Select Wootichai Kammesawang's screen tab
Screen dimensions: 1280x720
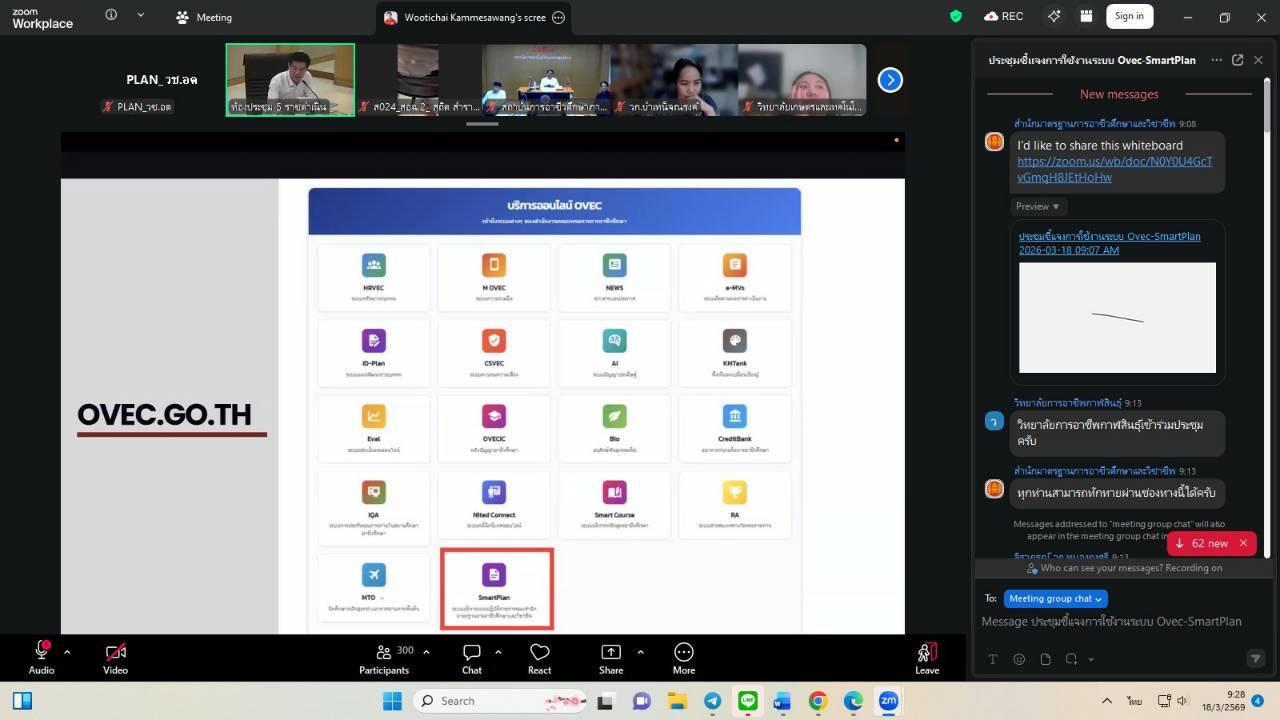[x=465, y=17]
